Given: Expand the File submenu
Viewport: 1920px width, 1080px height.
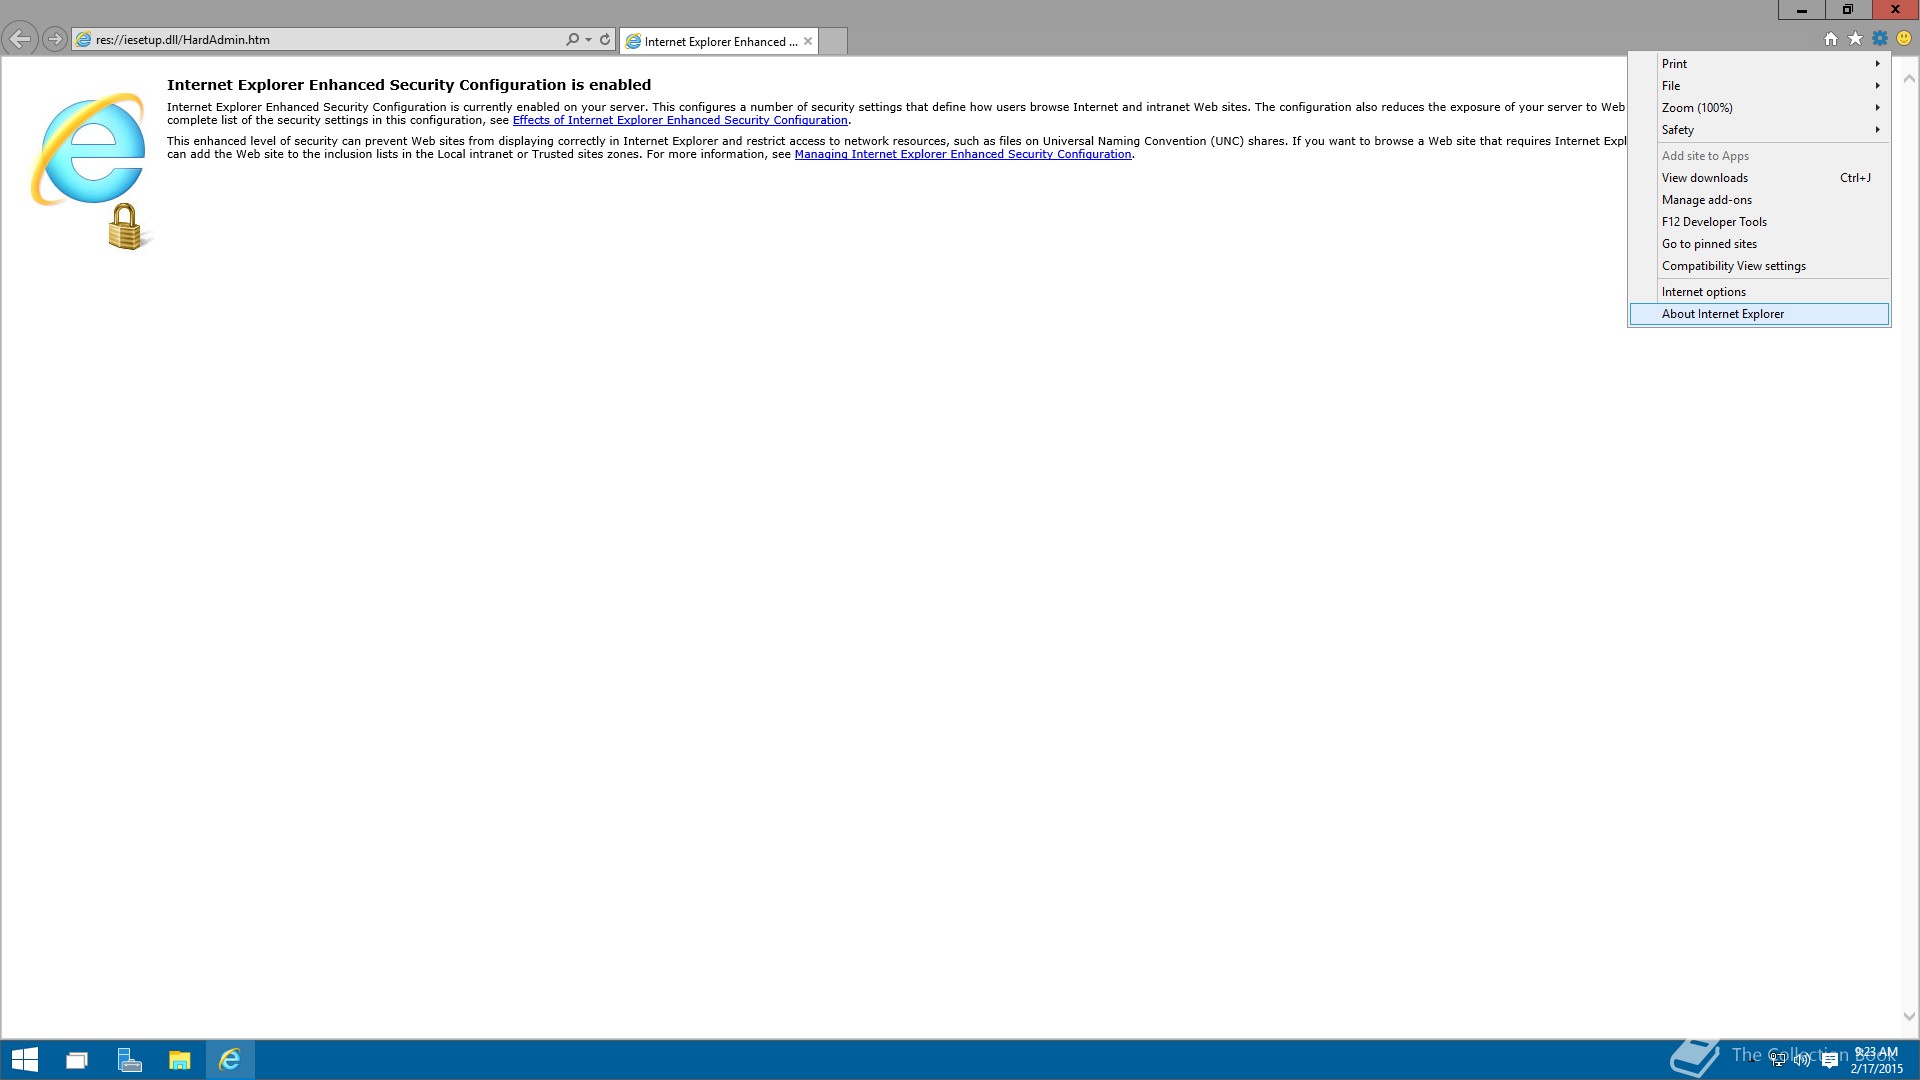Looking at the screenshot, I should click(1759, 86).
